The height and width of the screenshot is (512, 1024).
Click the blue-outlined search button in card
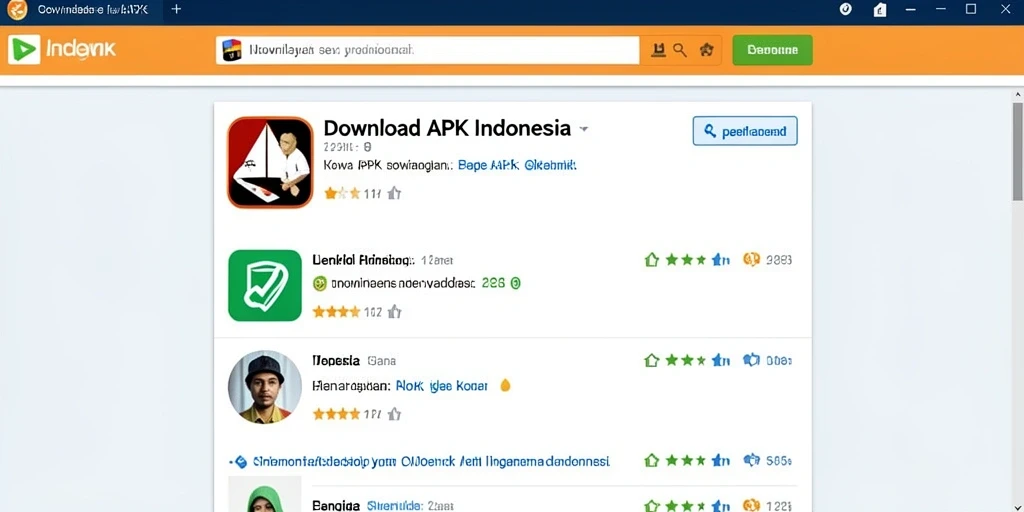pyautogui.click(x=745, y=131)
